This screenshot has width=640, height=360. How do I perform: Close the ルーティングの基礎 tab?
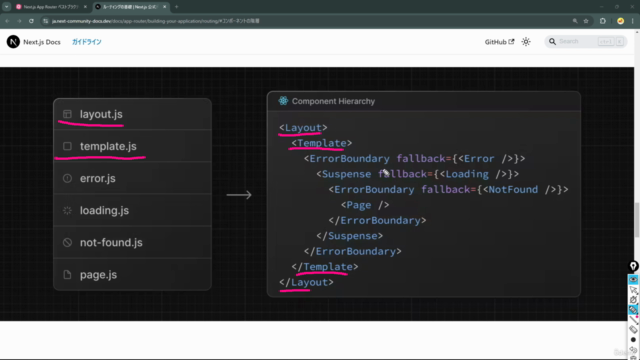point(164,7)
